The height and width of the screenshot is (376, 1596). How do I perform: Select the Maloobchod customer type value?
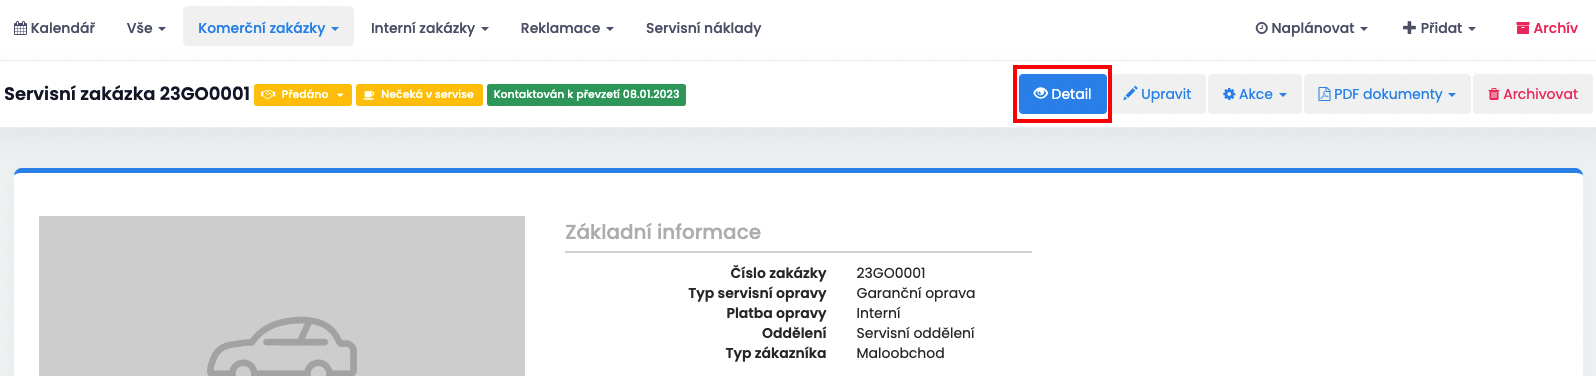900,353
